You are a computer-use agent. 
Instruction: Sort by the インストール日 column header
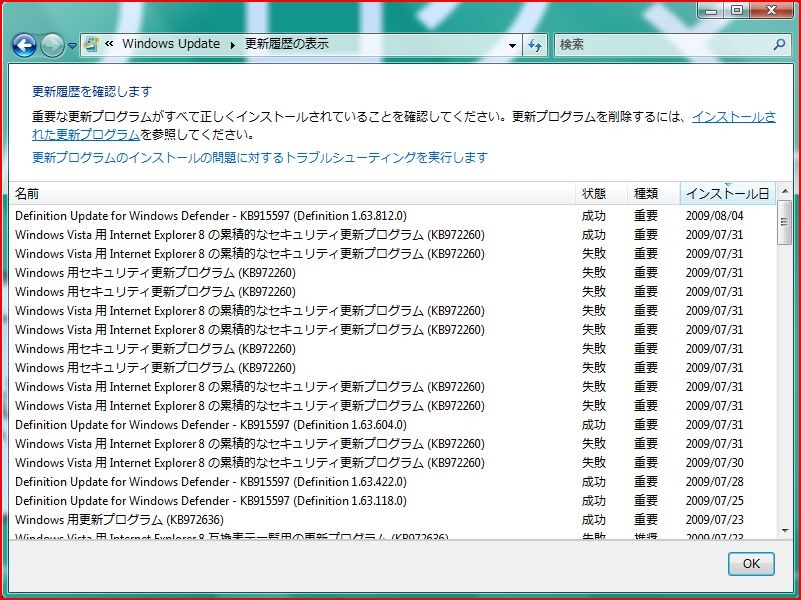[727, 194]
